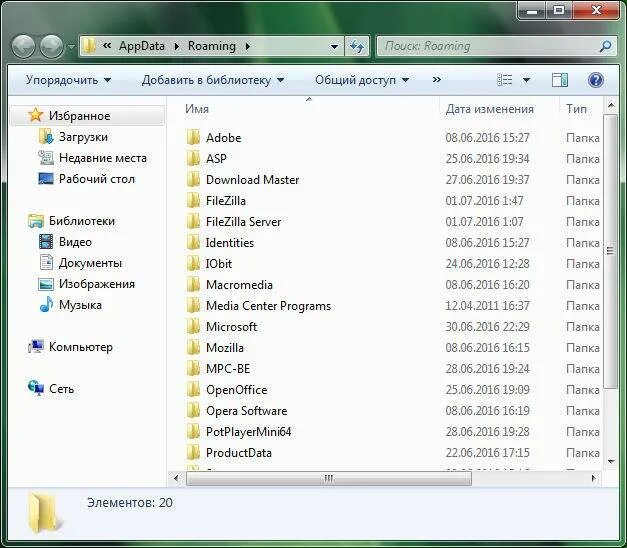Viewport: 627px width, 548px height.
Task: Select the FileZilla Server folder icon
Action: point(193,221)
